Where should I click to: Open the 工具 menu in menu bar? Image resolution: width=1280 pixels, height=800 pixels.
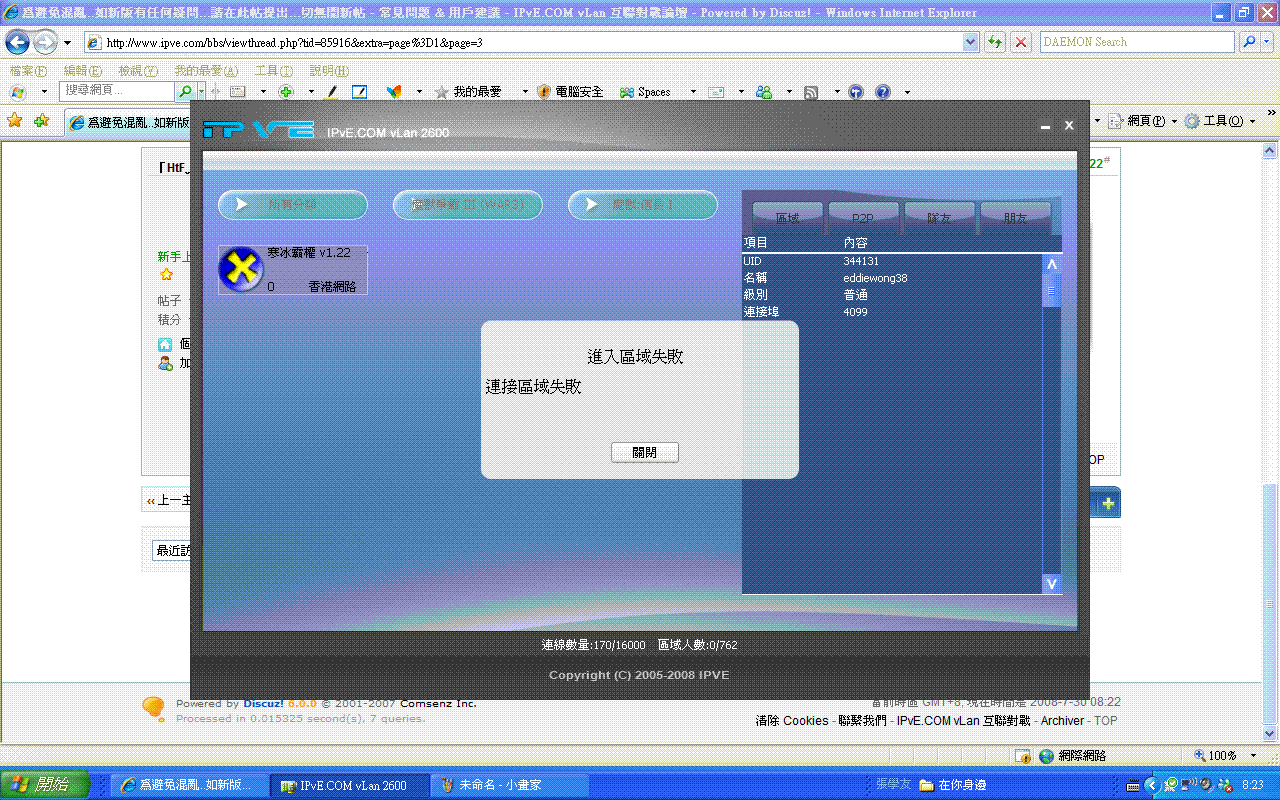[x=274, y=71]
